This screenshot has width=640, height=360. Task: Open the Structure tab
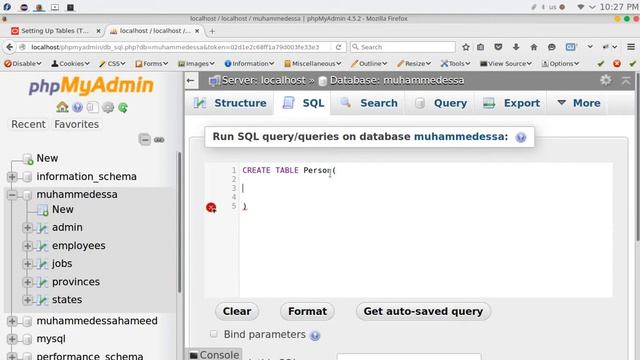(230, 103)
